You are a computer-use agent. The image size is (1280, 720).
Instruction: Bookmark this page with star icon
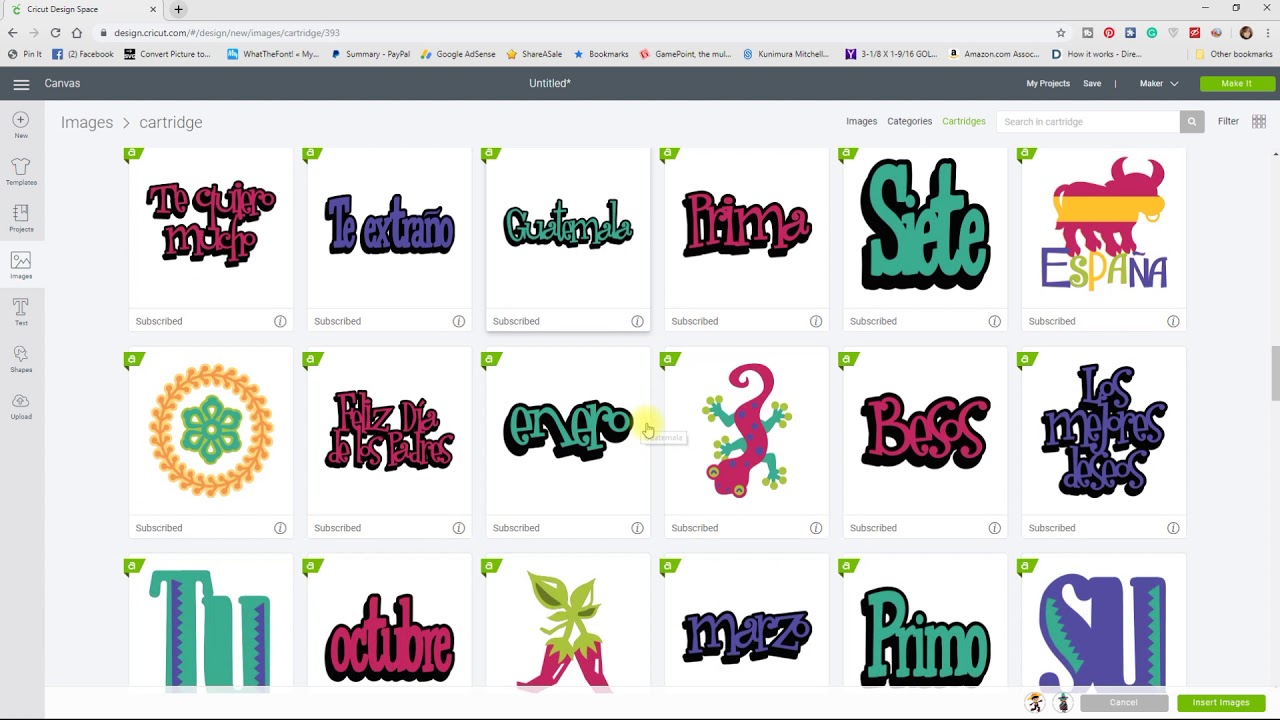coord(1061,33)
